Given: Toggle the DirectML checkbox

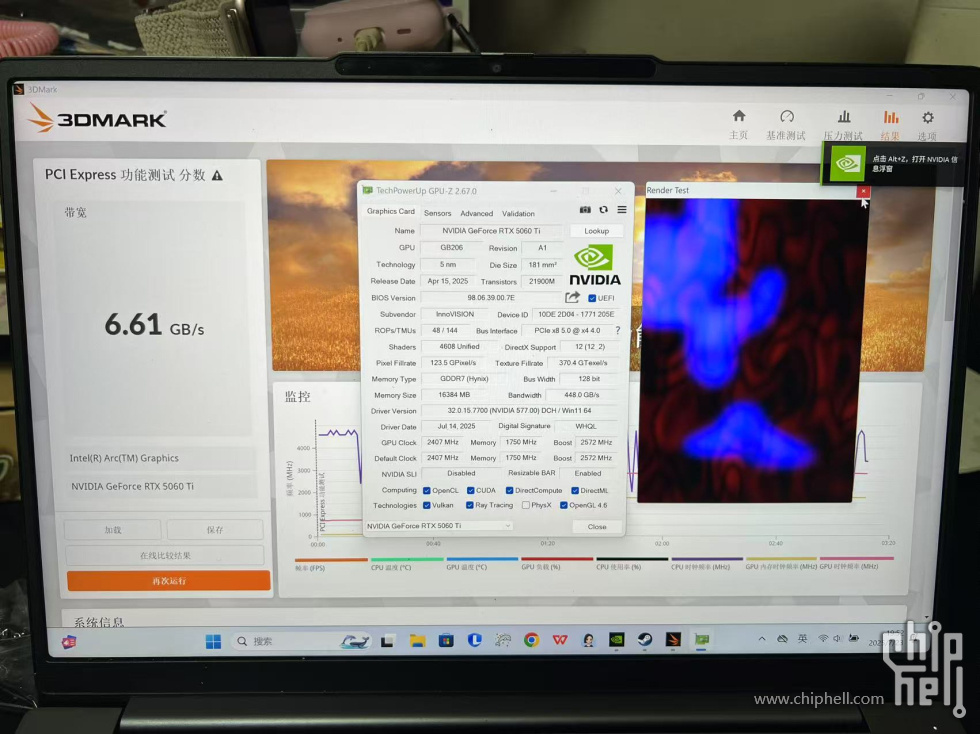Looking at the screenshot, I should [x=575, y=491].
